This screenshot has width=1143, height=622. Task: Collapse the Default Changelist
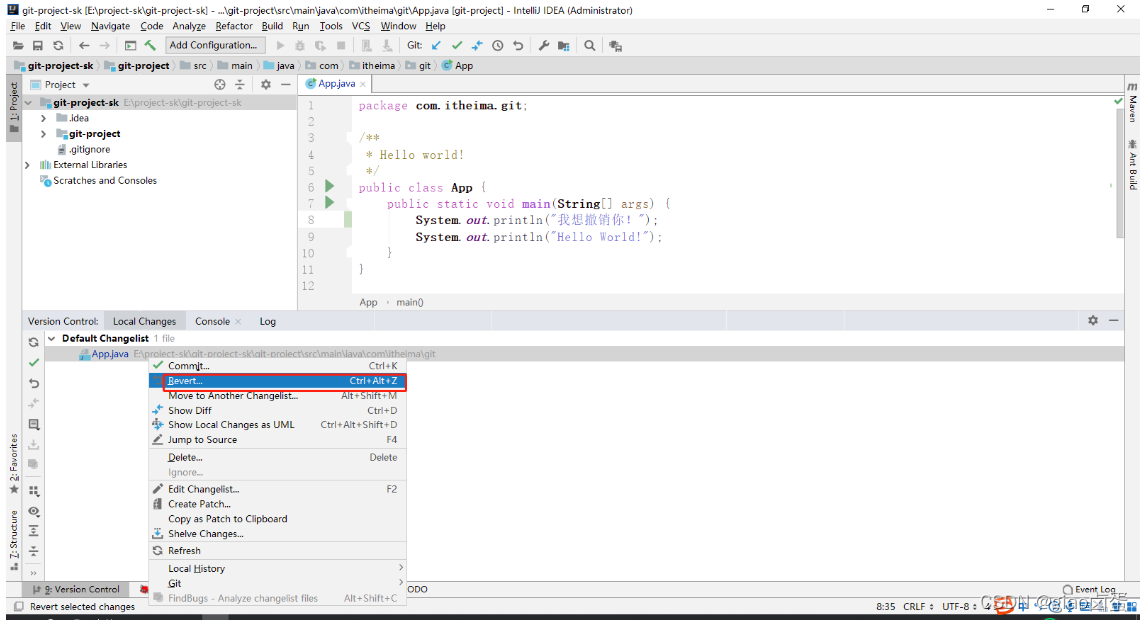52,338
